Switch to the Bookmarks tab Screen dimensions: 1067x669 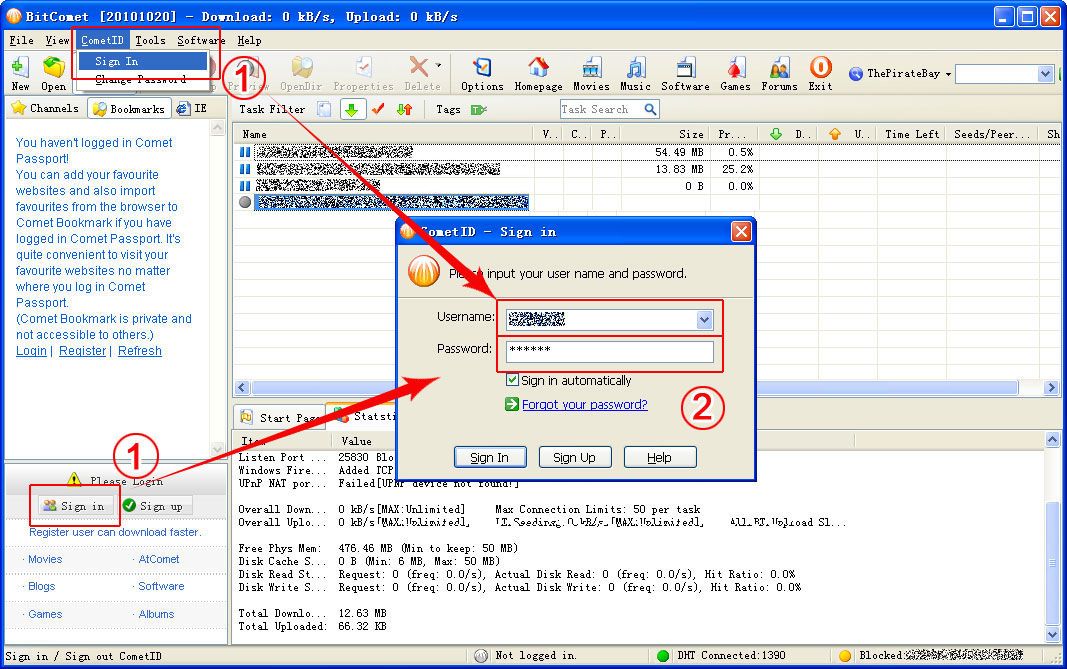pos(129,109)
